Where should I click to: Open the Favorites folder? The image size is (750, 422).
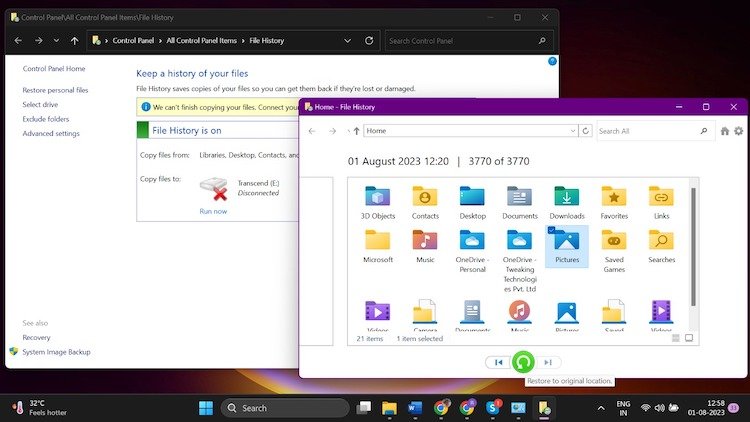coord(614,202)
